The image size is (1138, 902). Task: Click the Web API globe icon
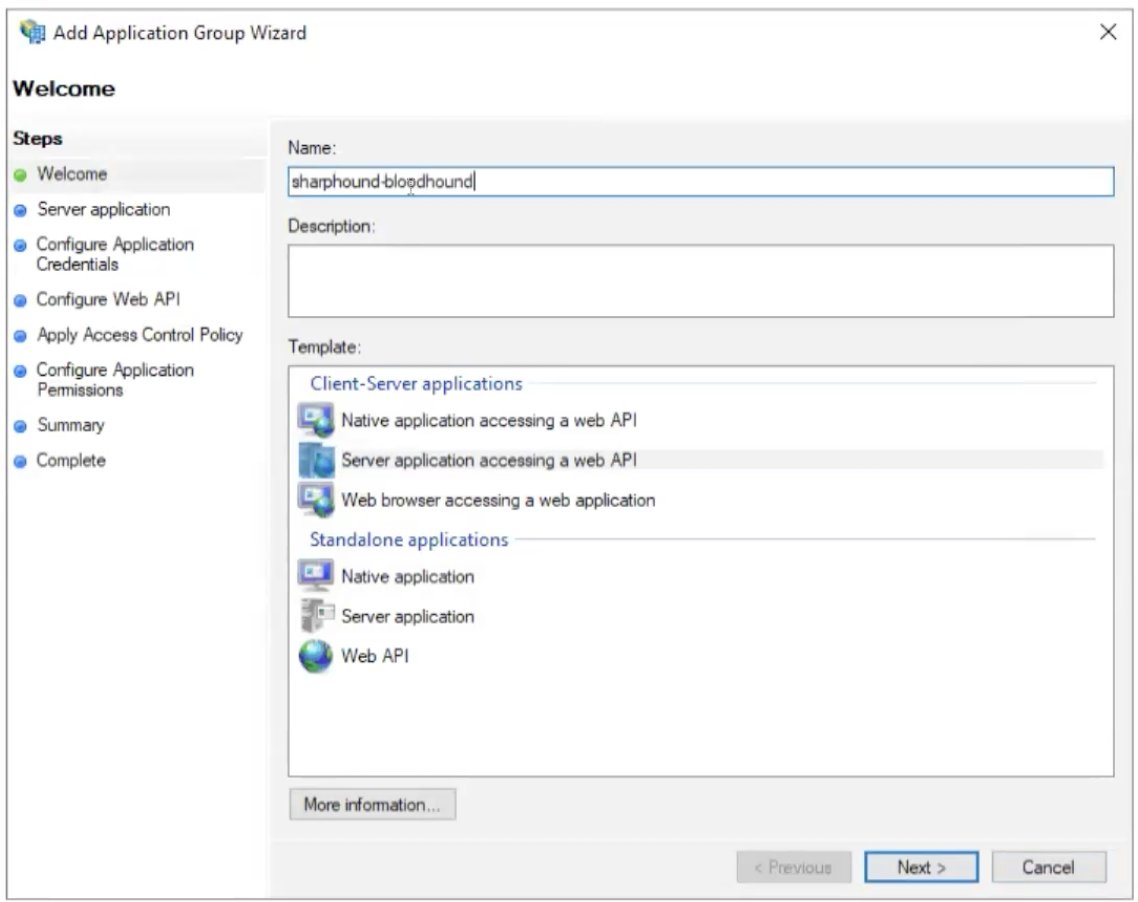pyautogui.click(x=316, y=656)
